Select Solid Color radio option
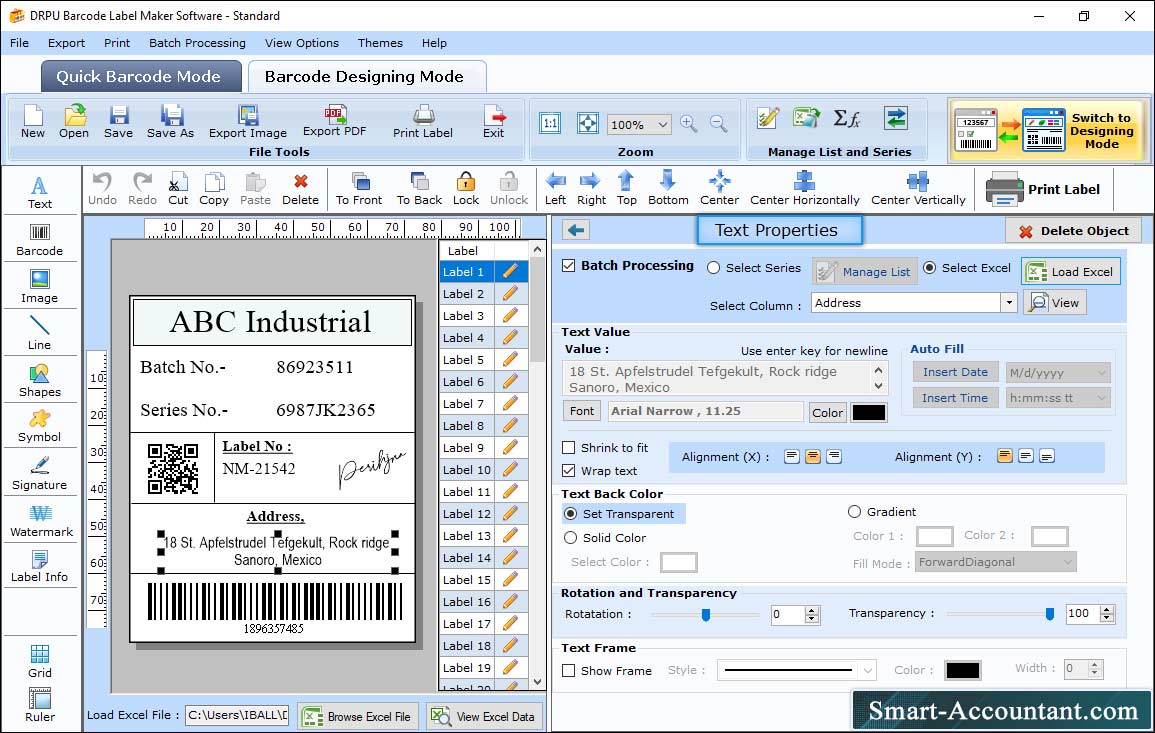Image resolution: width=1155 pixels, height=733 pixels. (570, 538)
